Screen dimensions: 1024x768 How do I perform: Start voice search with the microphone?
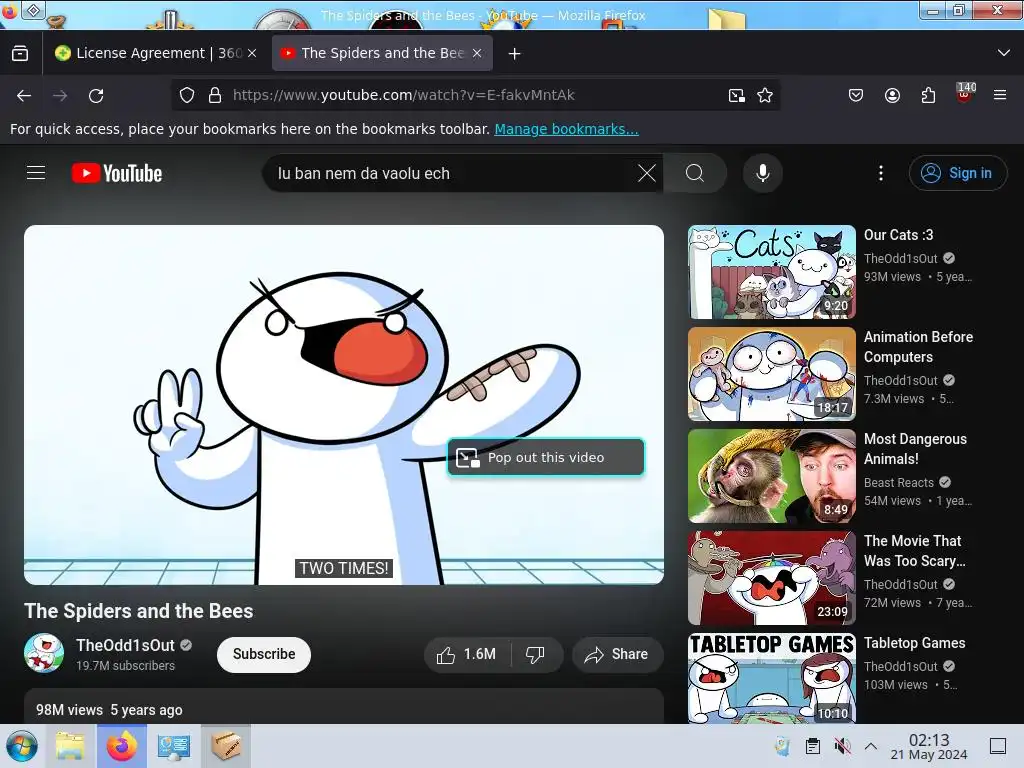(x=762, y=173)
